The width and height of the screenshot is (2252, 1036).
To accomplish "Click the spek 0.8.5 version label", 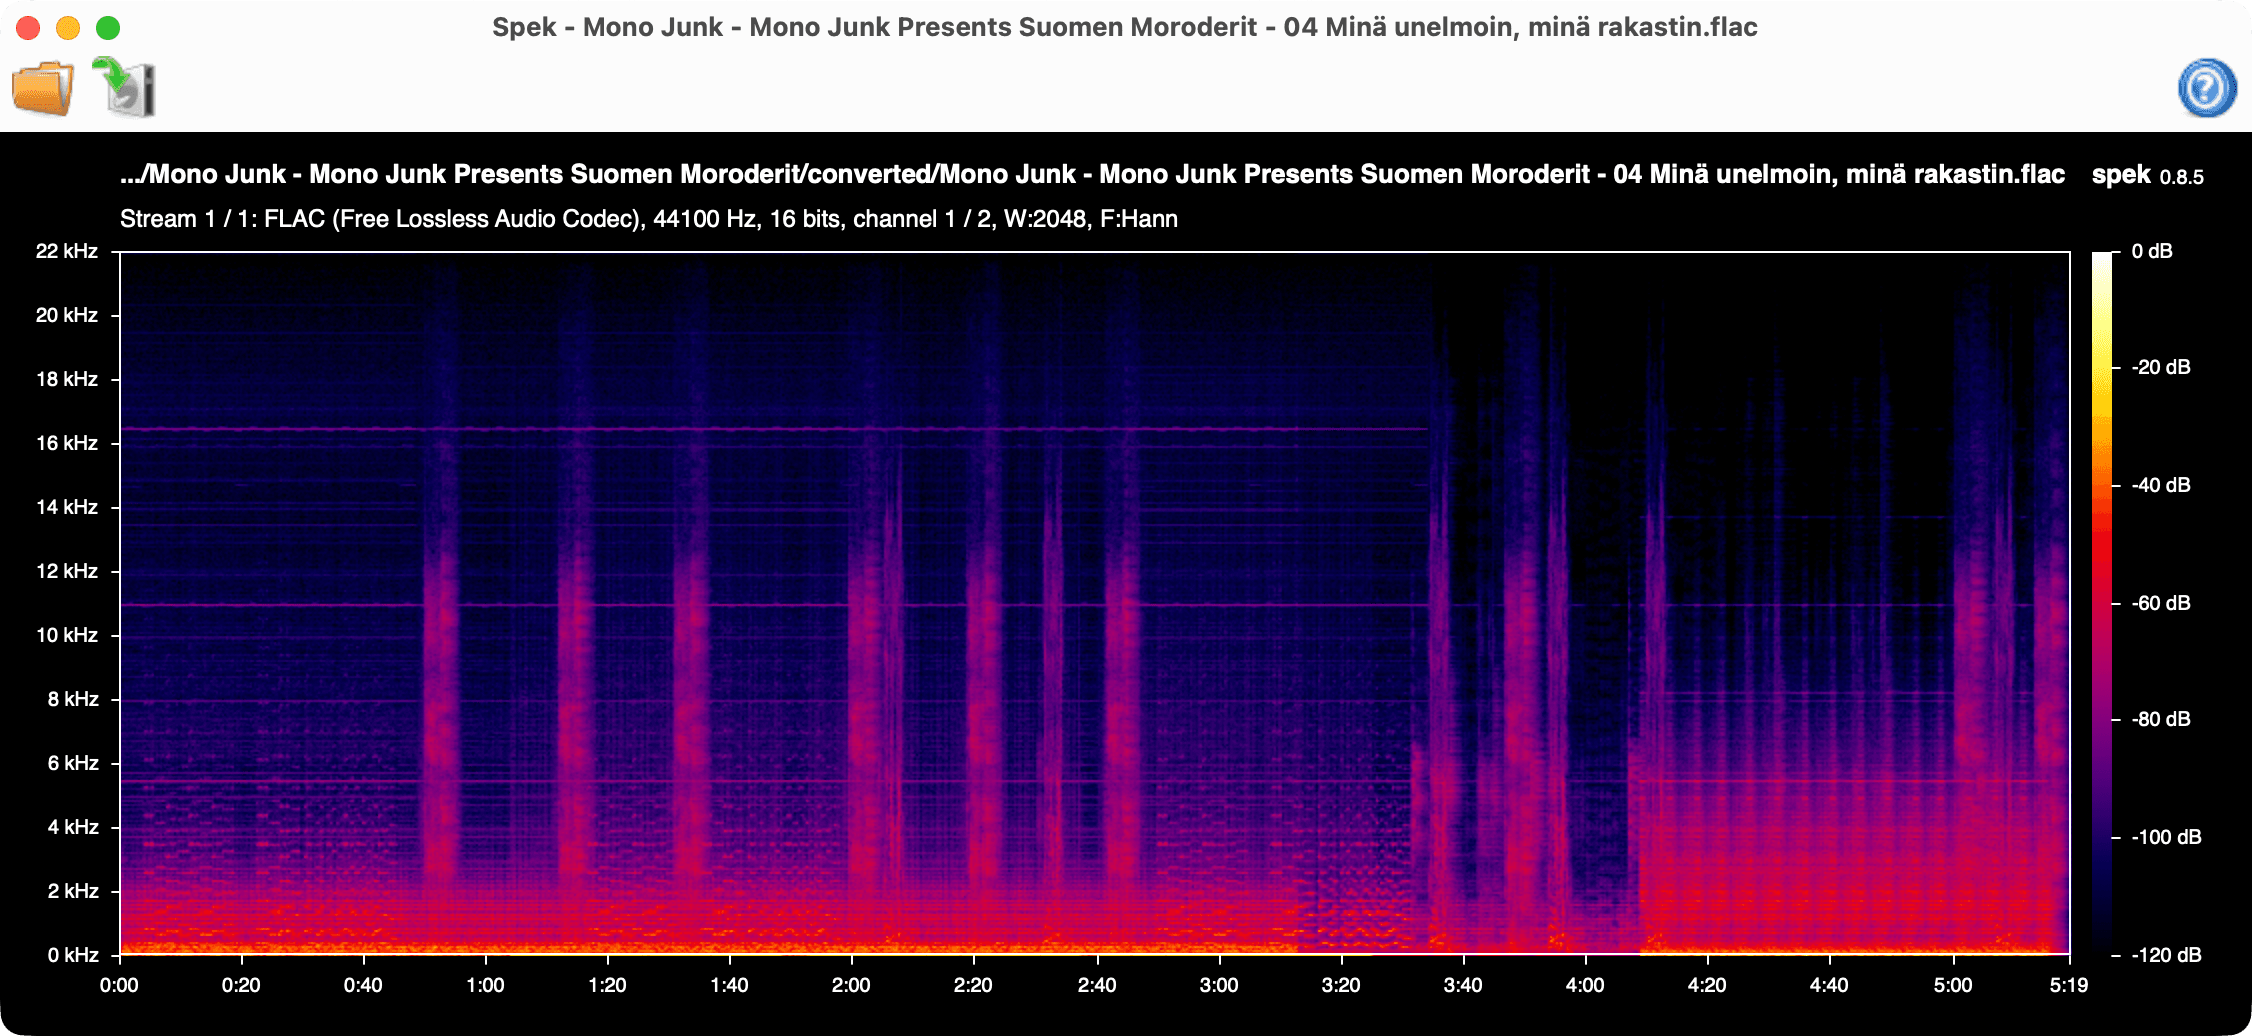I will [2147, 176].
